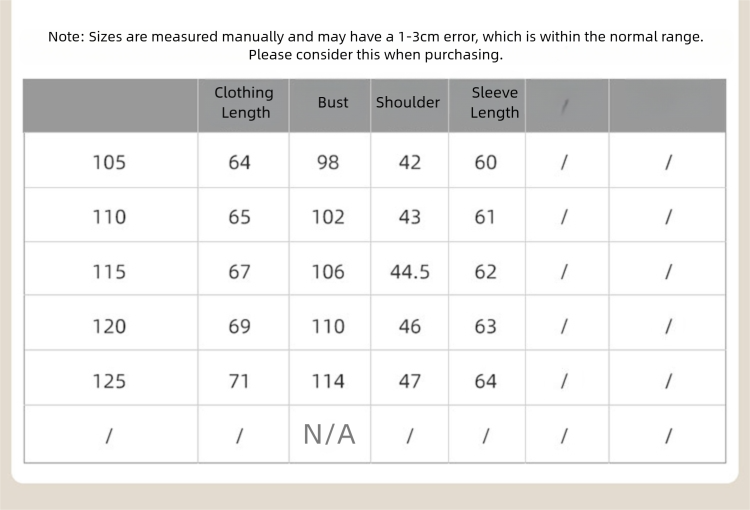The width and height of the screenshot is (750, 510).
Task: Select the size 115 row label
Action: click(109, 272)
